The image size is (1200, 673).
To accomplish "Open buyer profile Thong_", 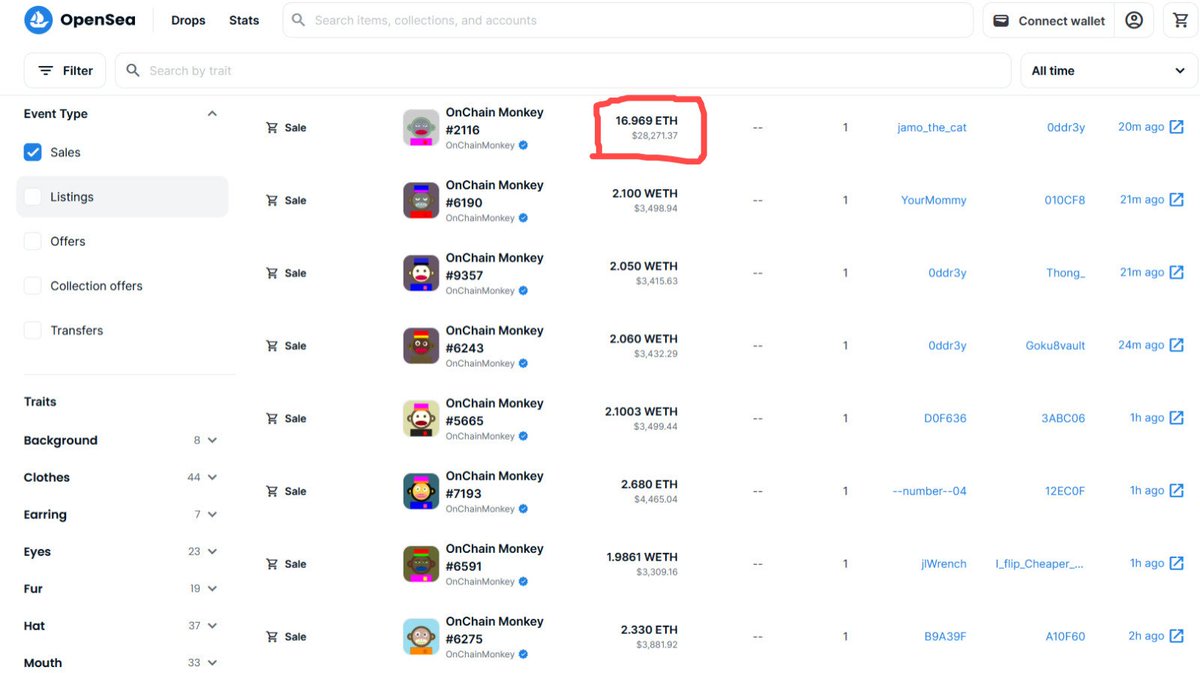I will (1065, 273).
